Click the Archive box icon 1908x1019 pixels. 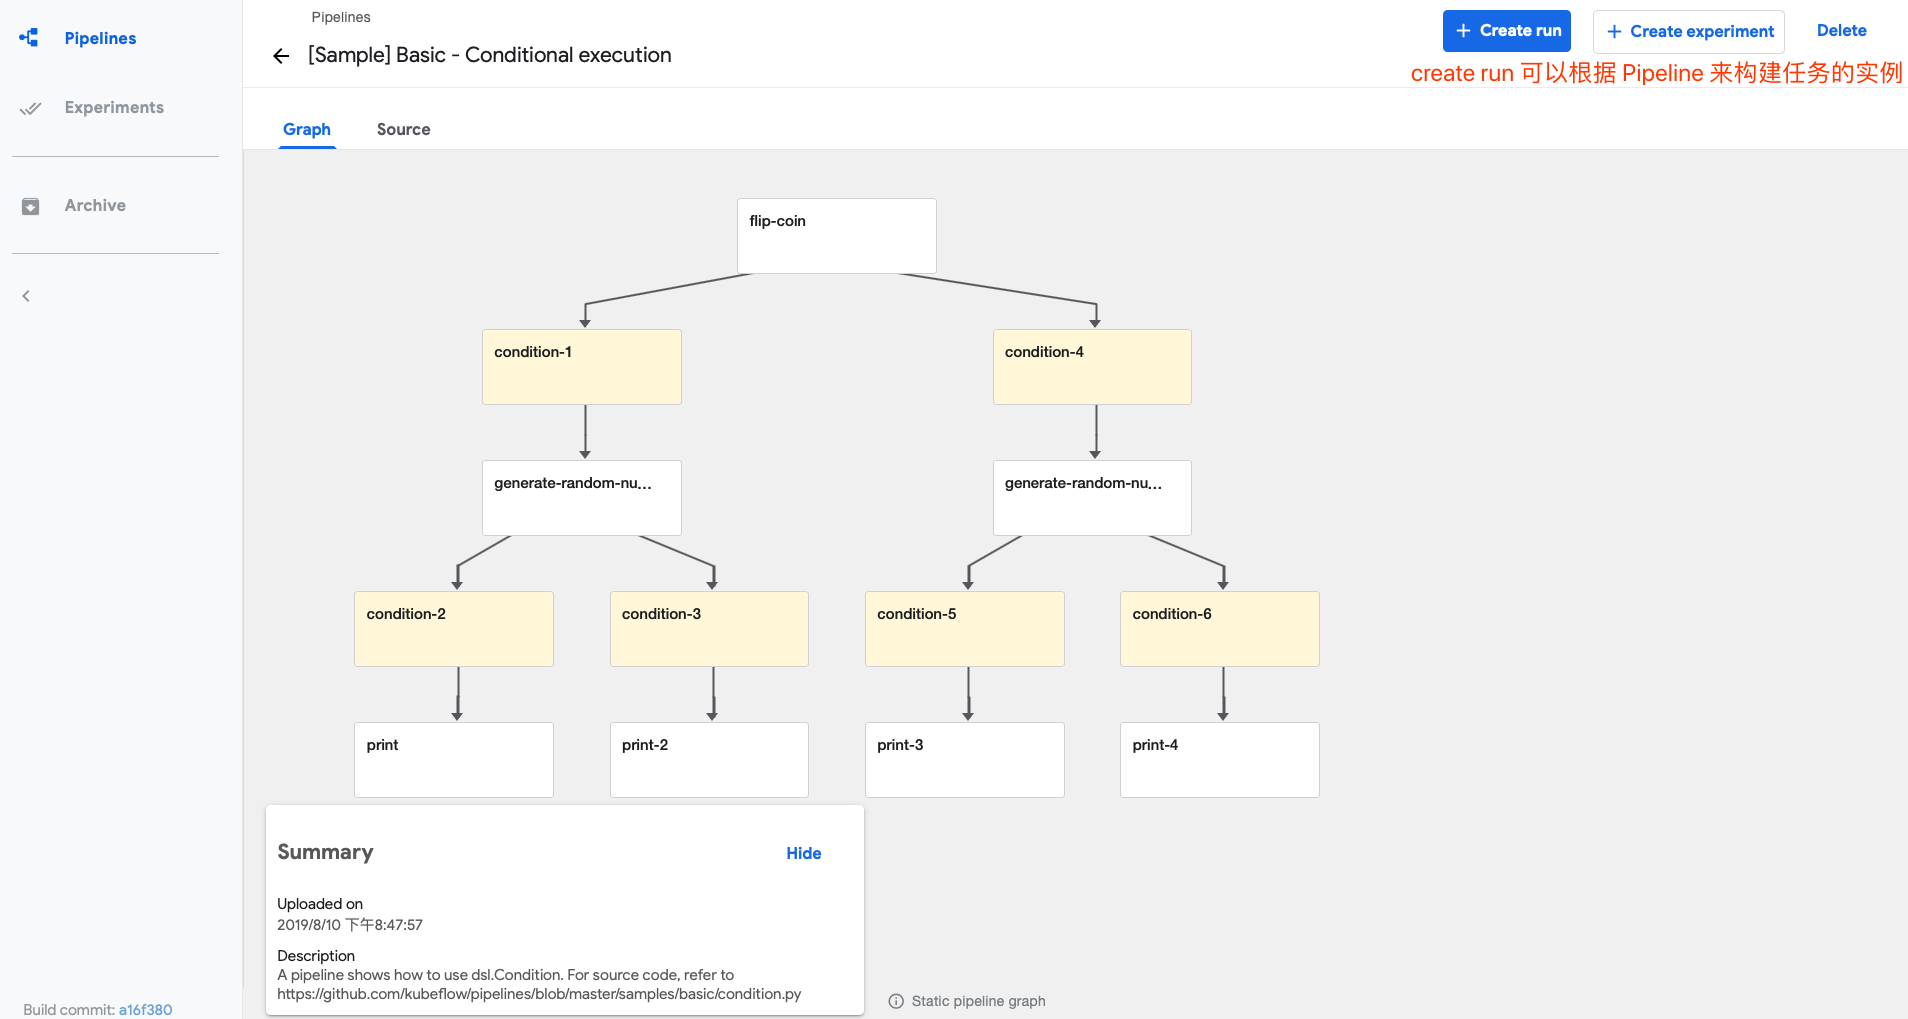coord(30,206)
